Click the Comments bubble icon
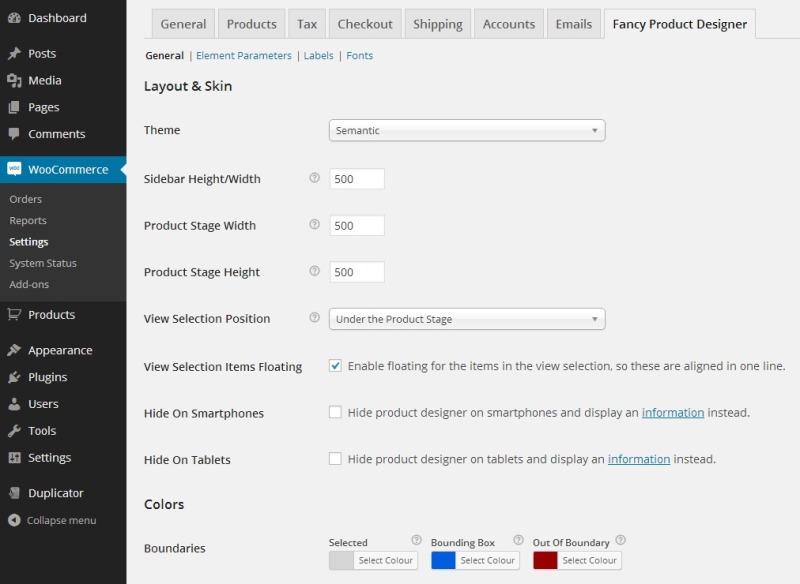 pos(14,134)
